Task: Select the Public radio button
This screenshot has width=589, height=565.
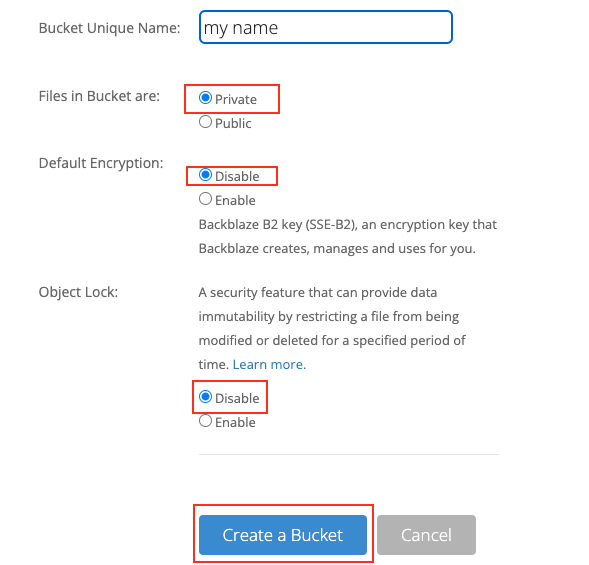Action: [x=205, y=122]
